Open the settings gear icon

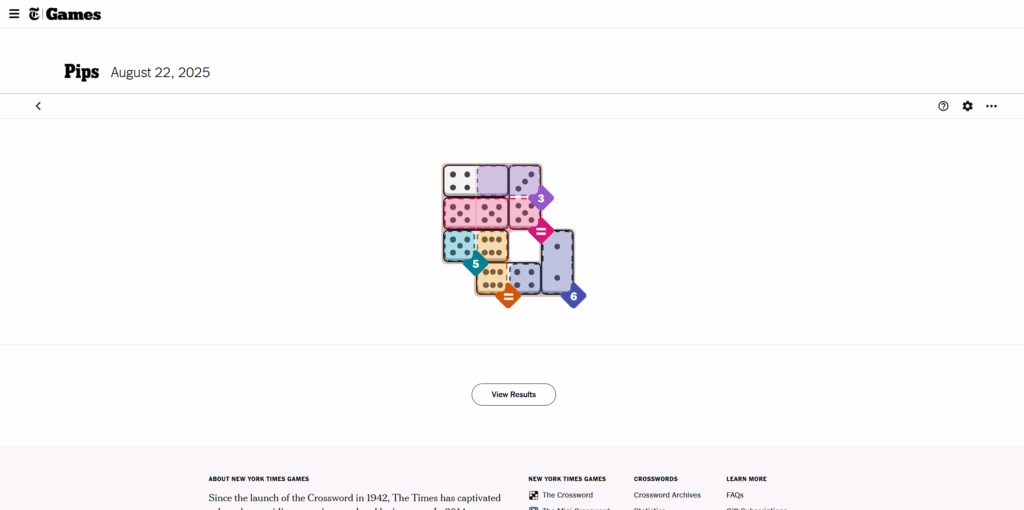tap(967, 106)
